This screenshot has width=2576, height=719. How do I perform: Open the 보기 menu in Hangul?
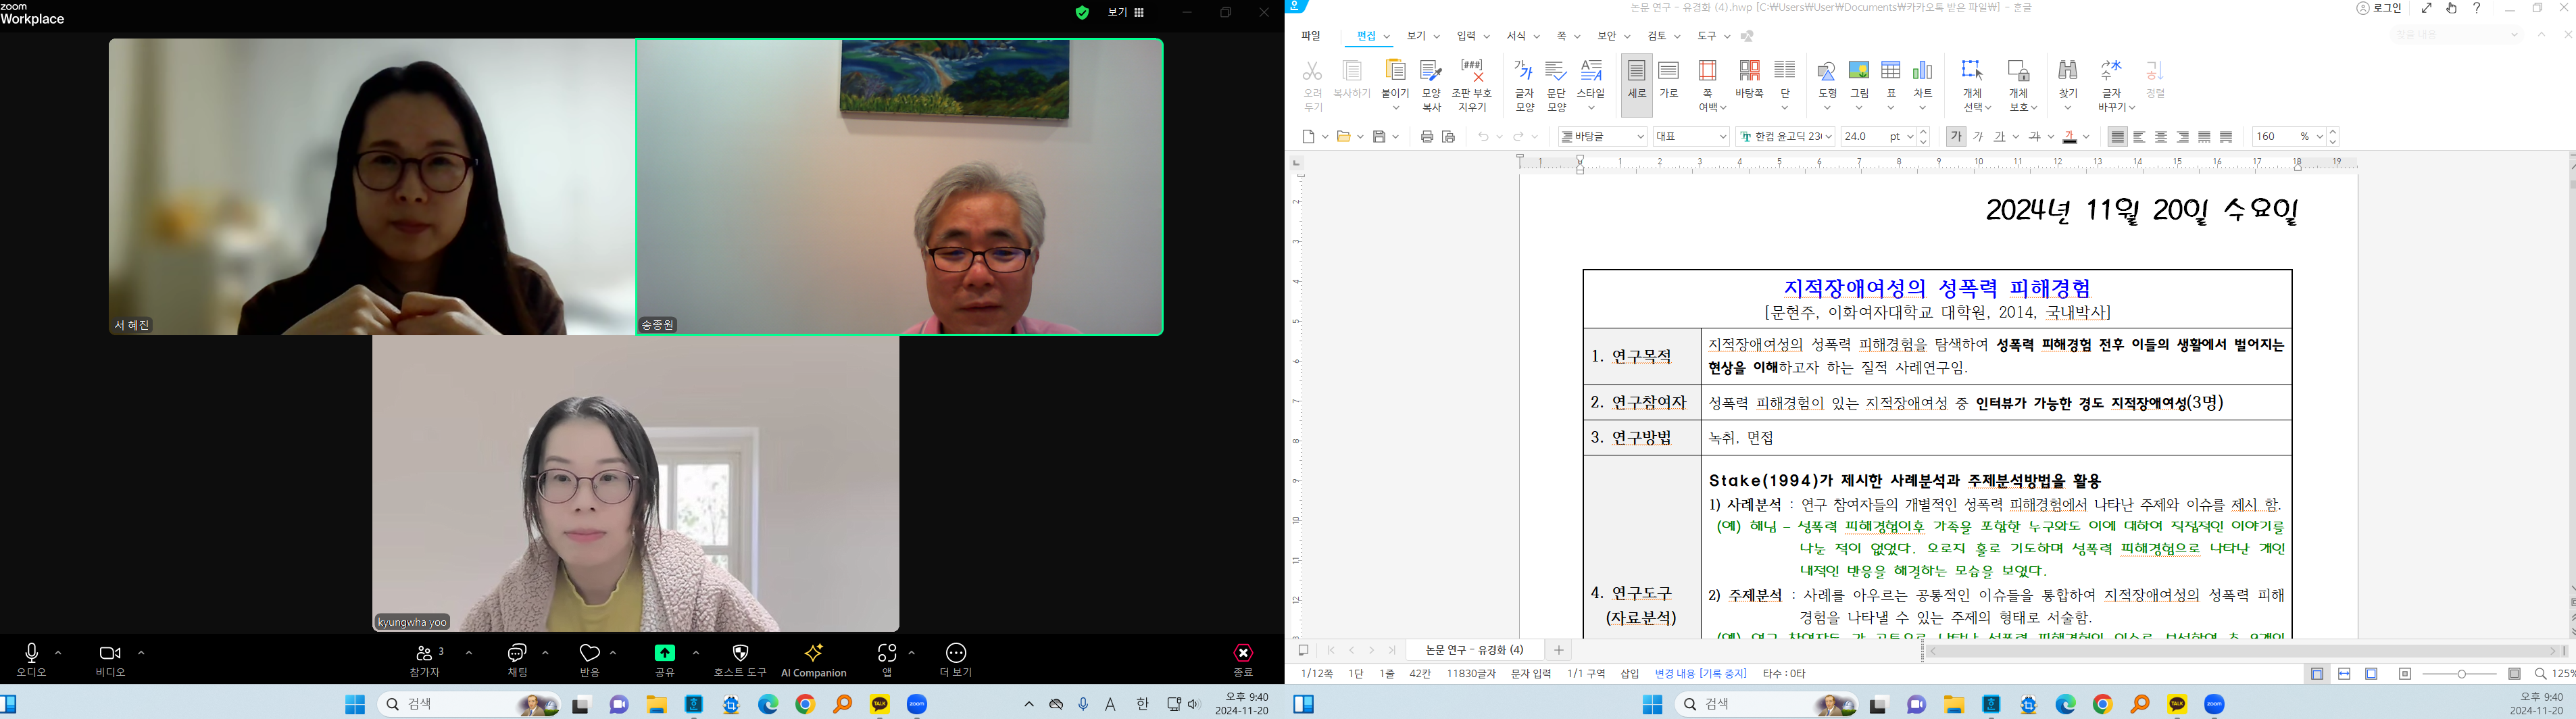pos(1416,36)
